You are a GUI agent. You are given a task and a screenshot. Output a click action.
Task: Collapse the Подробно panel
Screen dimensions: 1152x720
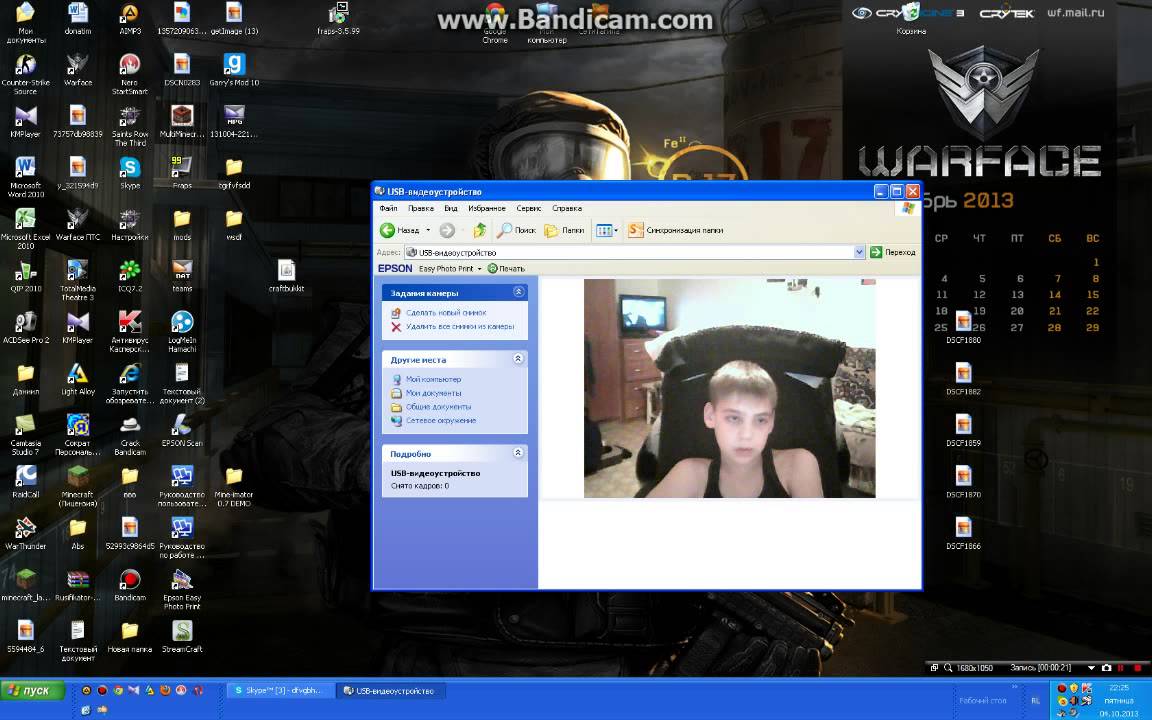point(518,453)
